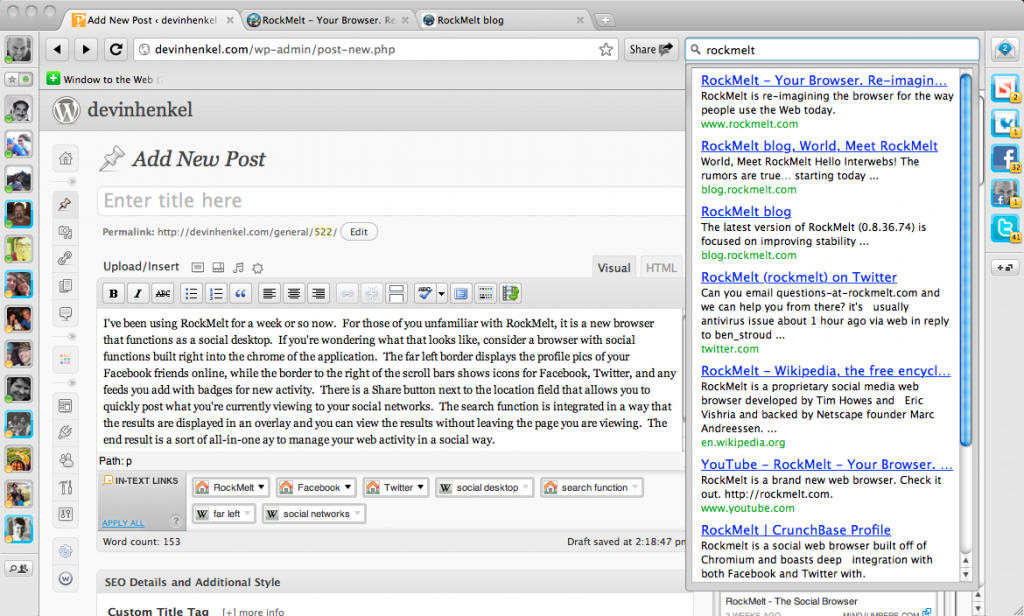Open the Facebook feed with badge 32

[1005, 158]
